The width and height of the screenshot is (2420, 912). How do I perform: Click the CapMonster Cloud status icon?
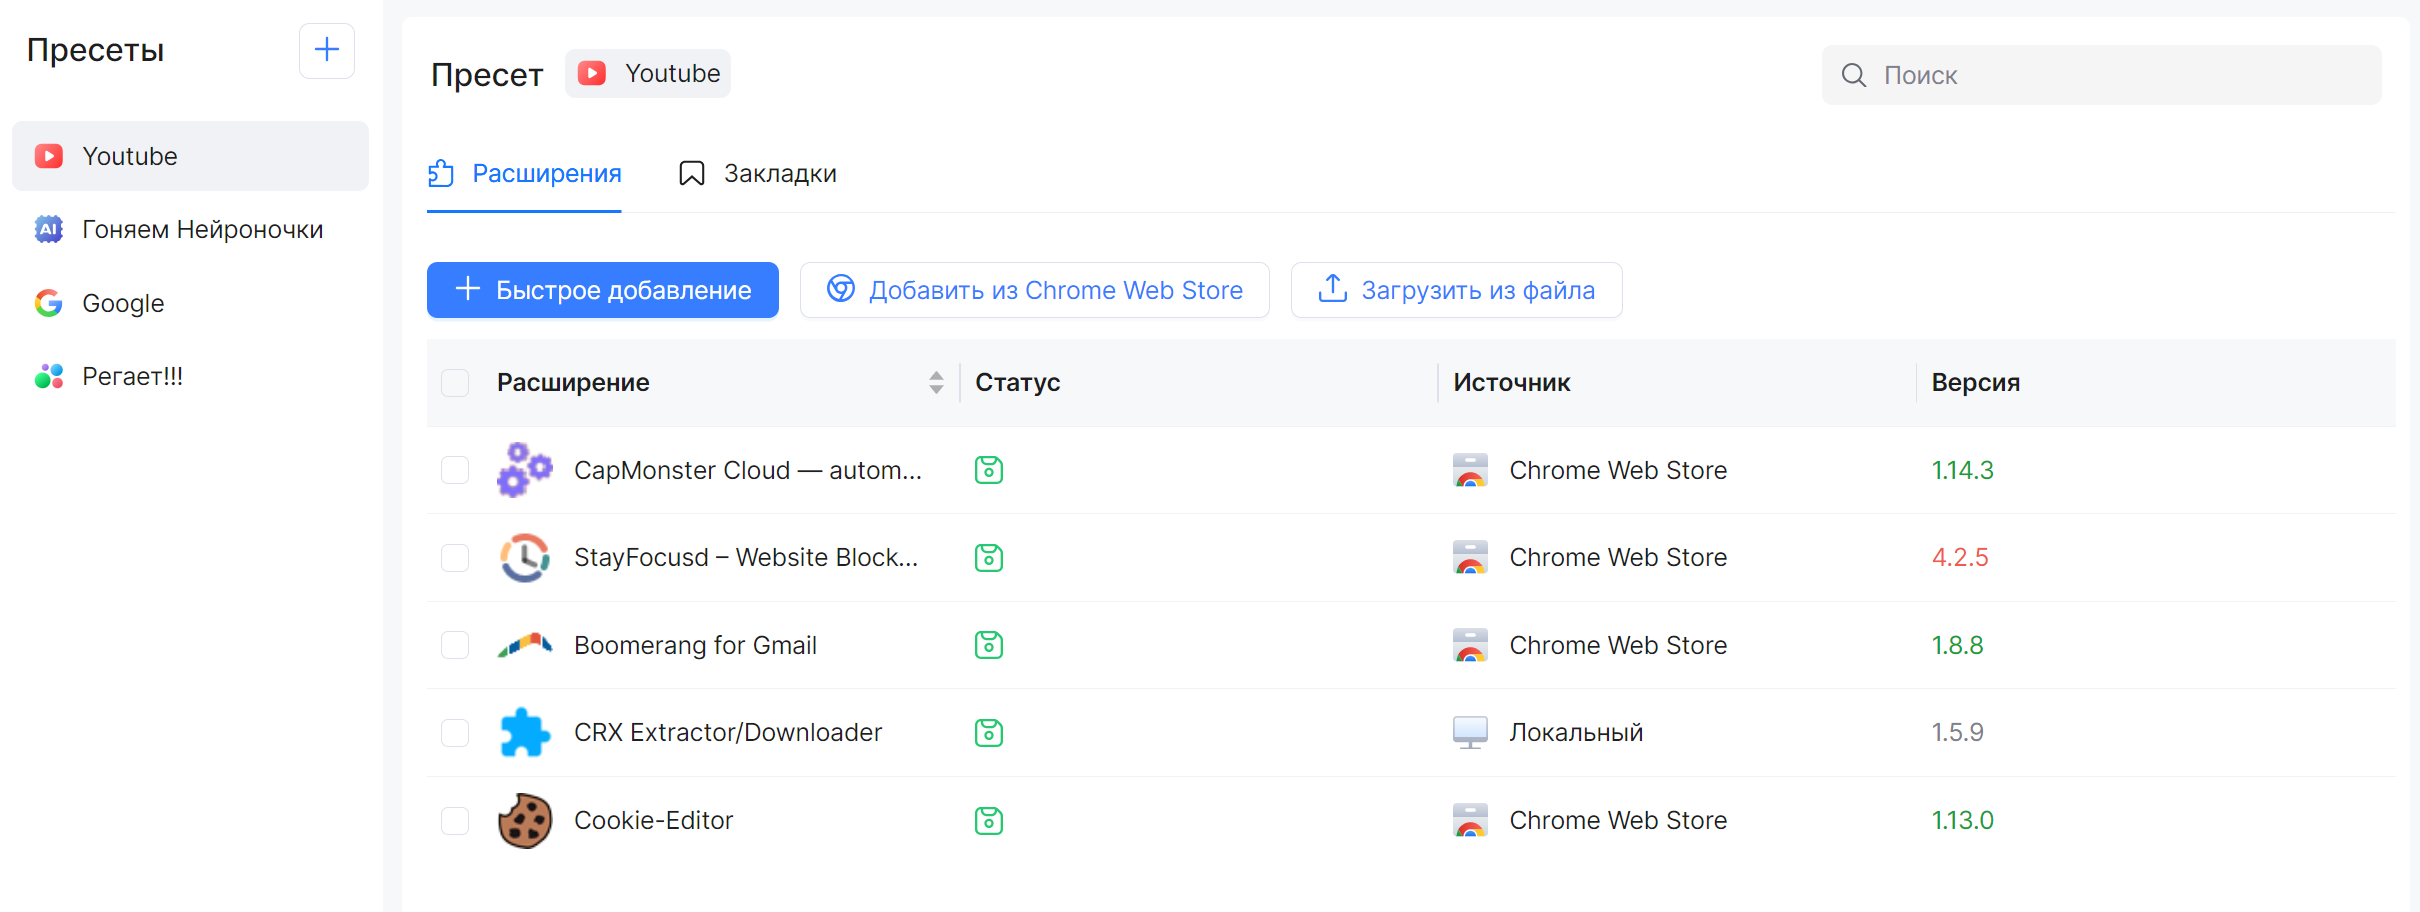[x=988, y=470]
